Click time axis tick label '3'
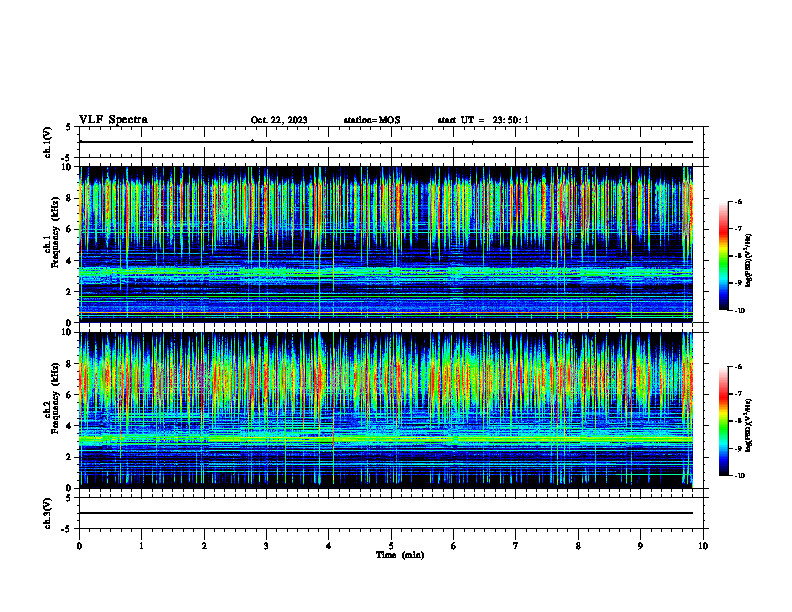Viewport: 792px width, 612px height. pyautogui.click(x=266, y=546)
